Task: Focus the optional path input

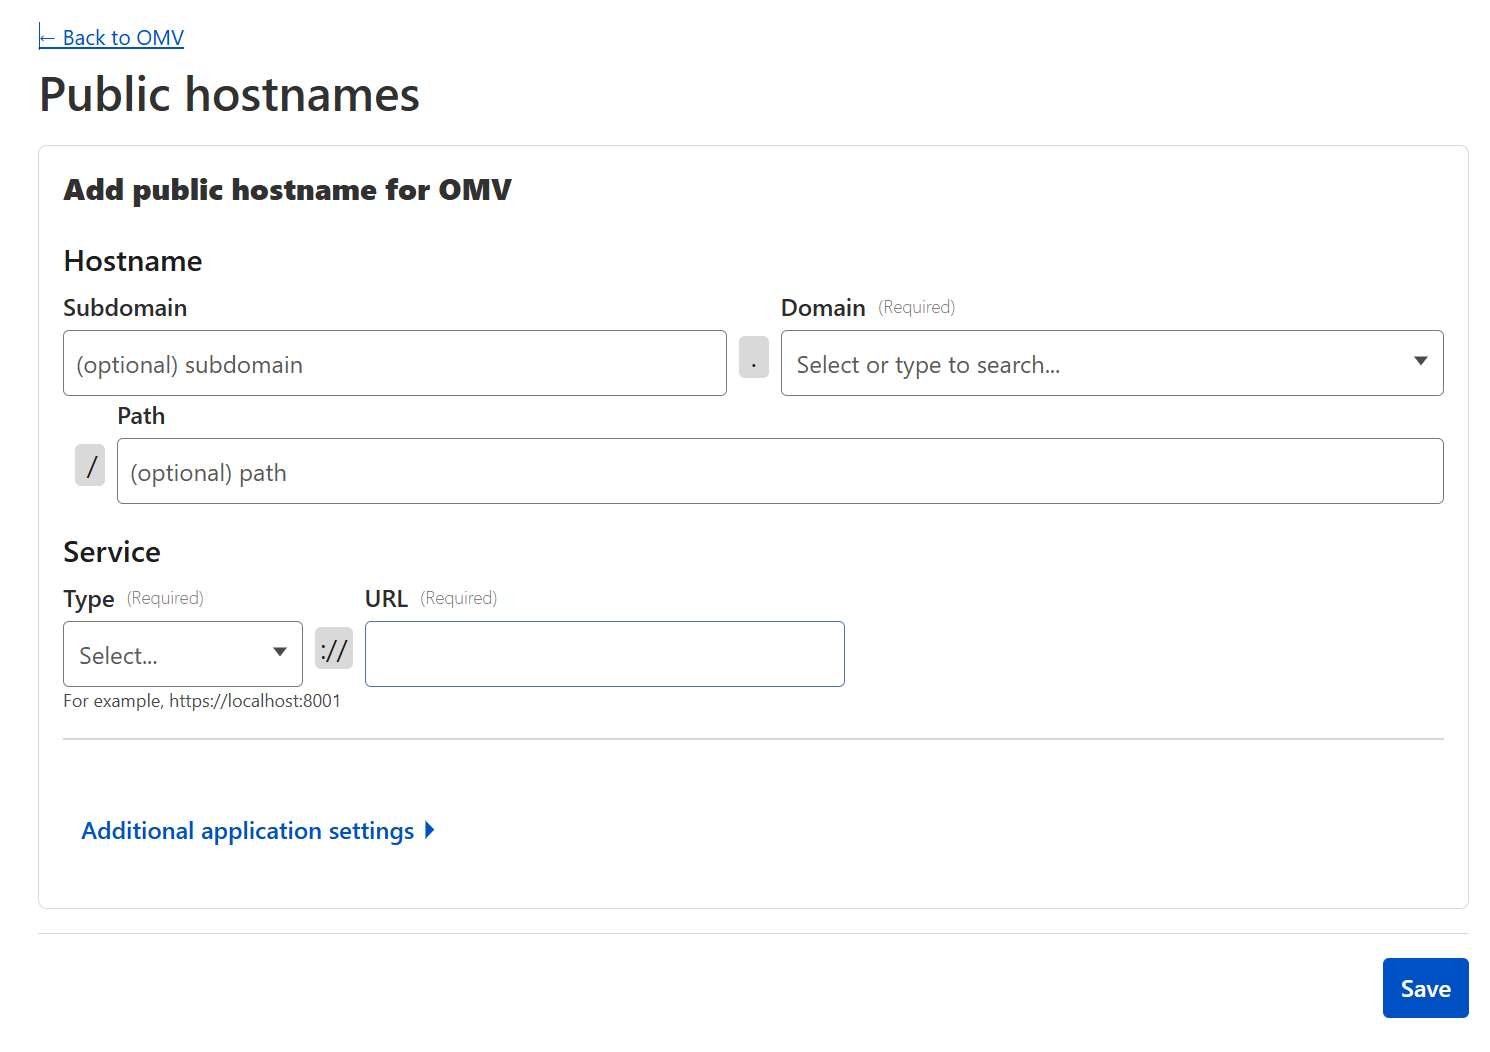Action: (778, 470)
